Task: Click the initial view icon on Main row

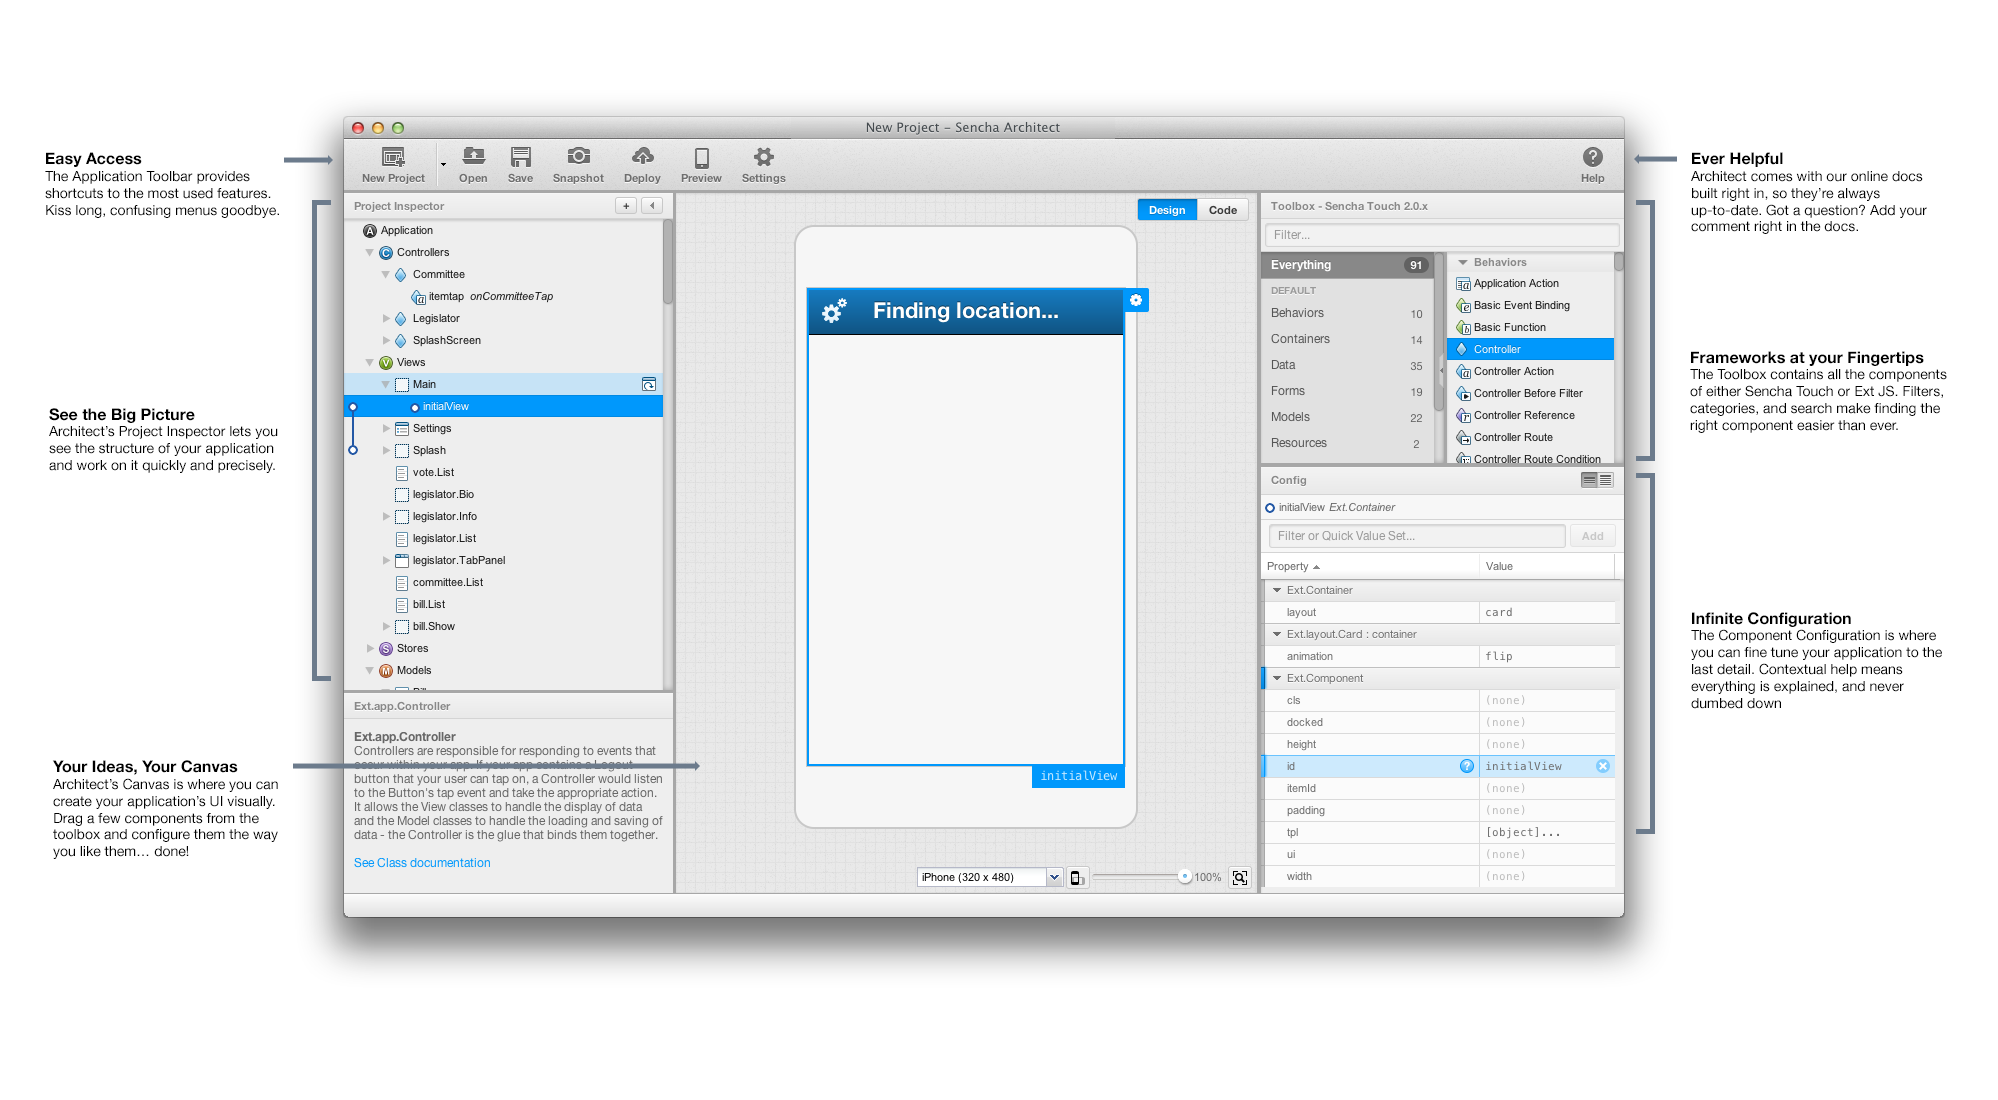Action: [x=649, y=385]
